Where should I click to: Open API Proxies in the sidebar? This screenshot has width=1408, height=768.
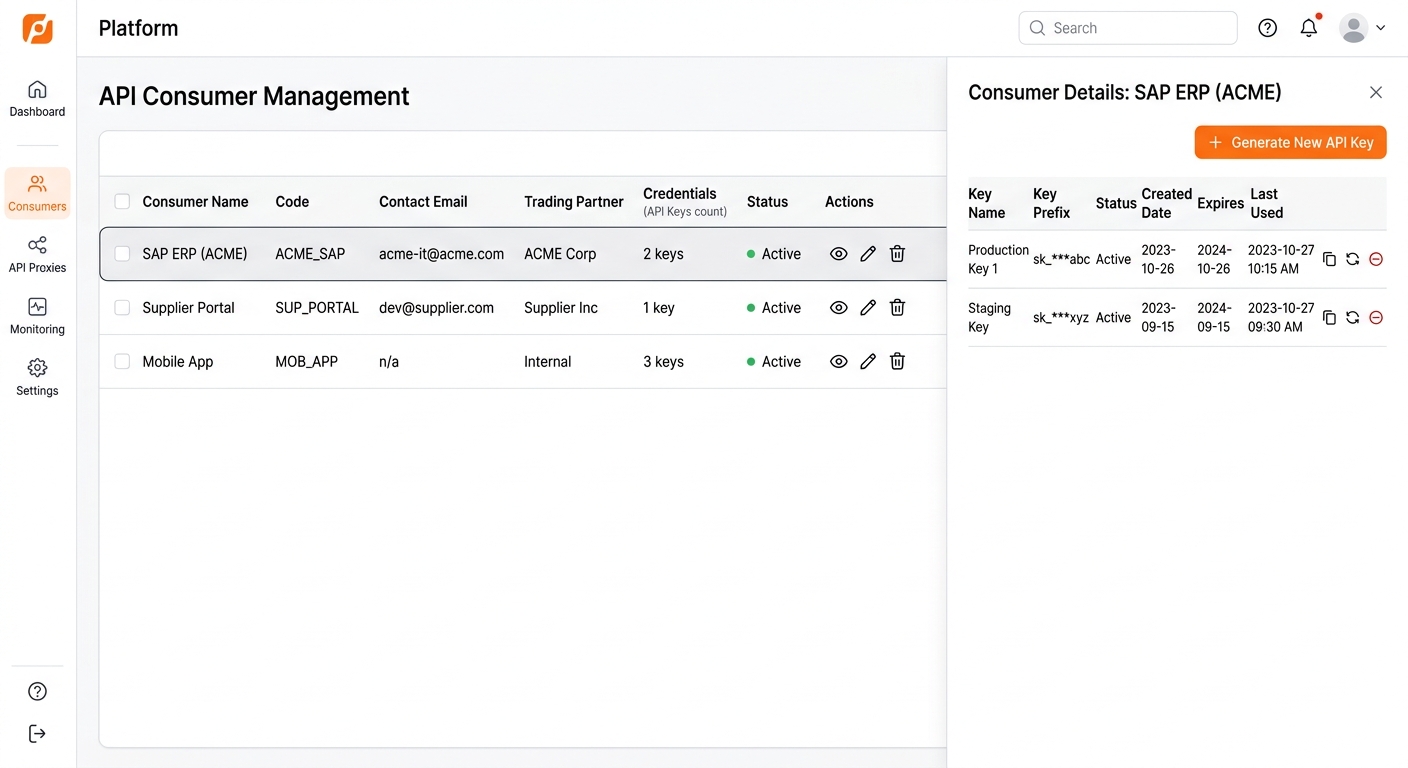[x=37, y=255]
